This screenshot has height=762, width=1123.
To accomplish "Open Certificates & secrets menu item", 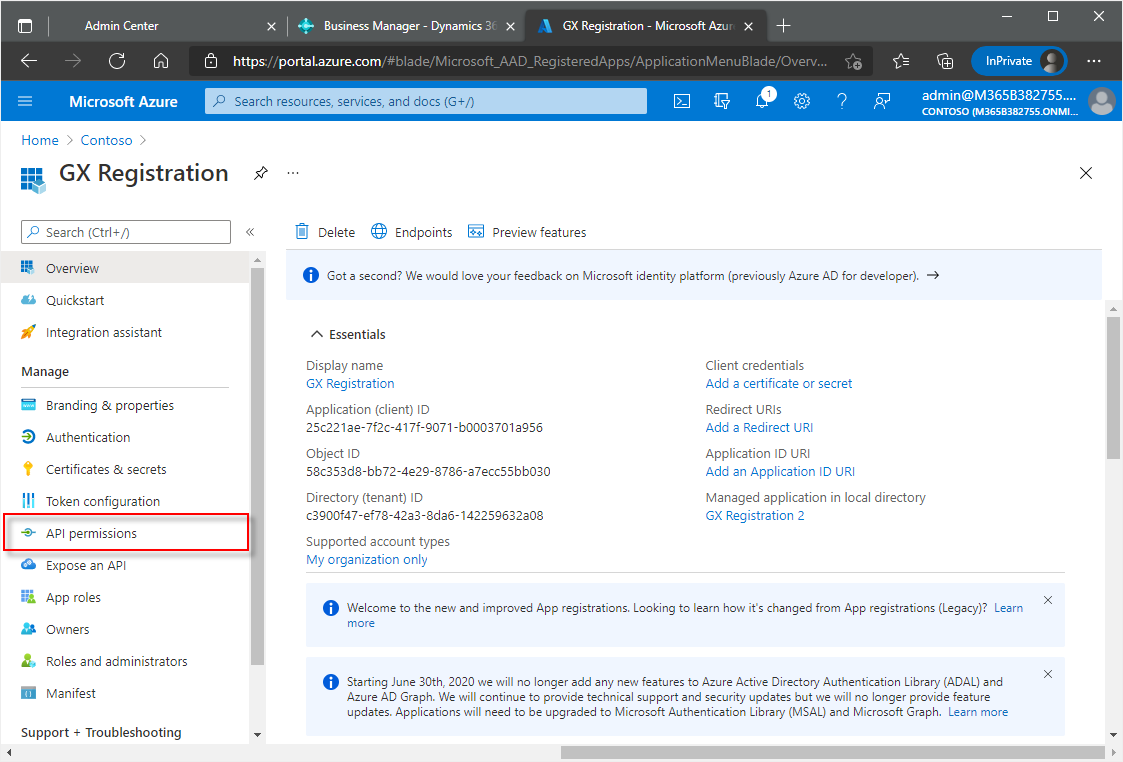I will tap(106, 469).
